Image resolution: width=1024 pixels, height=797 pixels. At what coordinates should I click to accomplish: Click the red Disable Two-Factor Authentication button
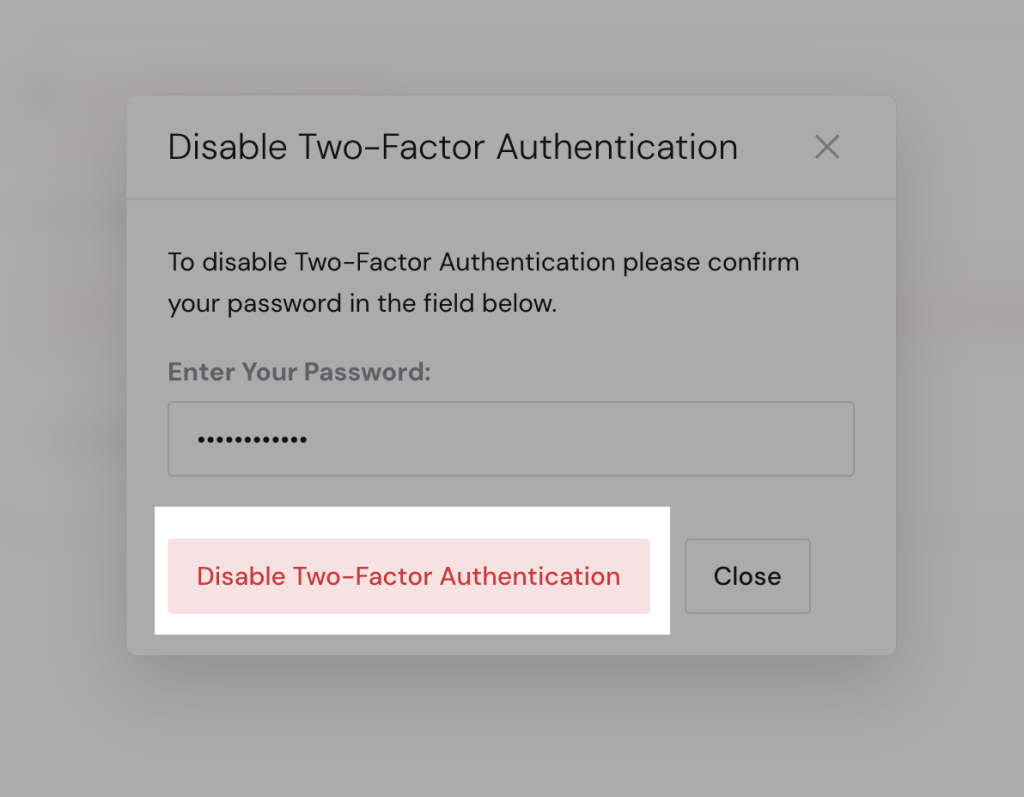[408, 576]
